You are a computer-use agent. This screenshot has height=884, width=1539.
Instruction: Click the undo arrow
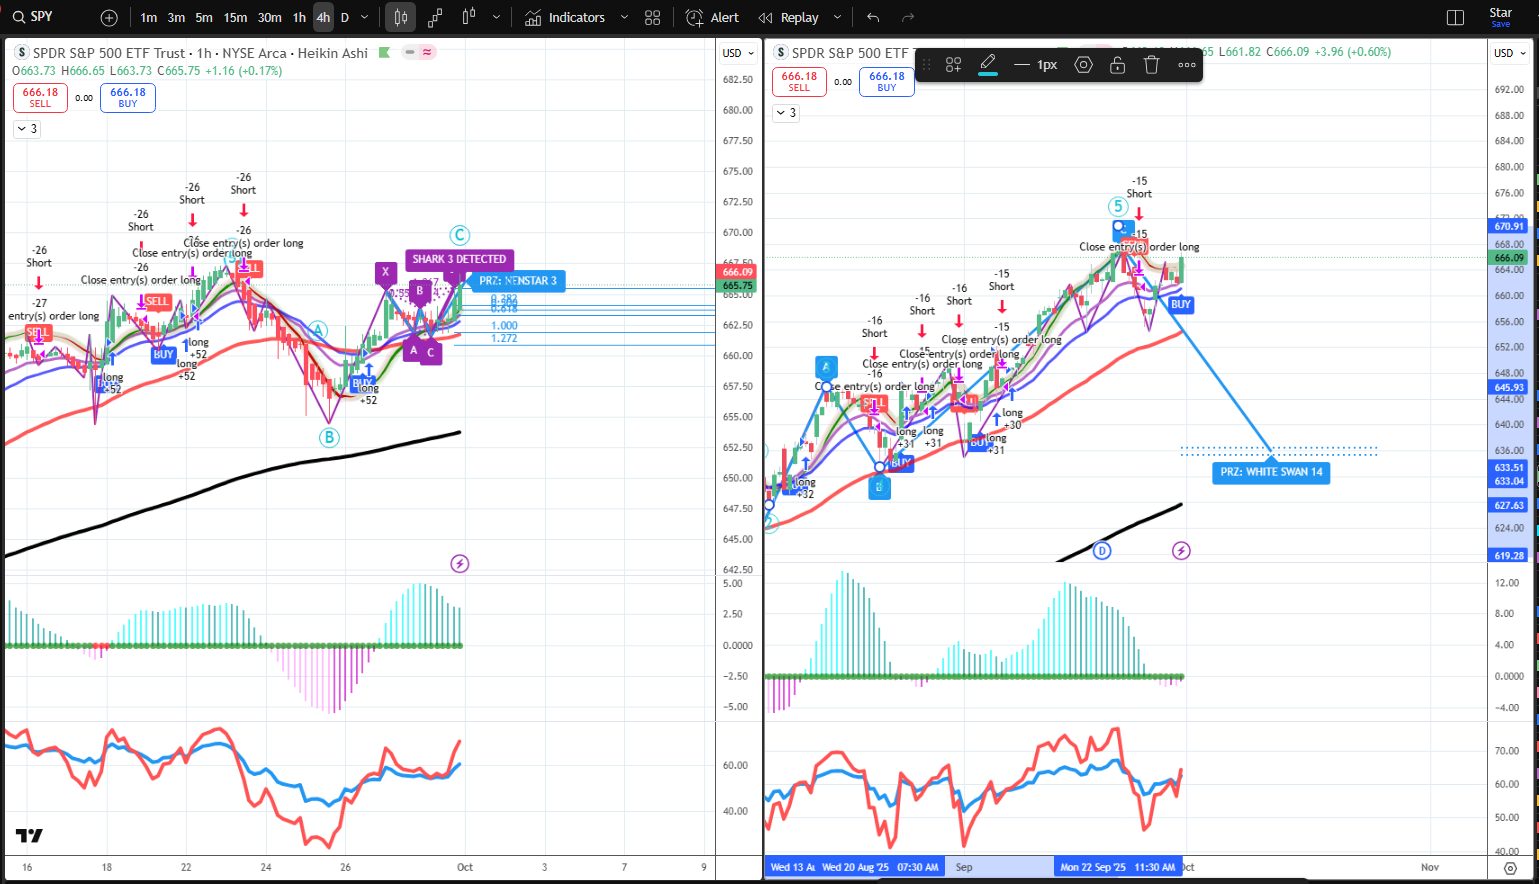click(x=873, y=18)
